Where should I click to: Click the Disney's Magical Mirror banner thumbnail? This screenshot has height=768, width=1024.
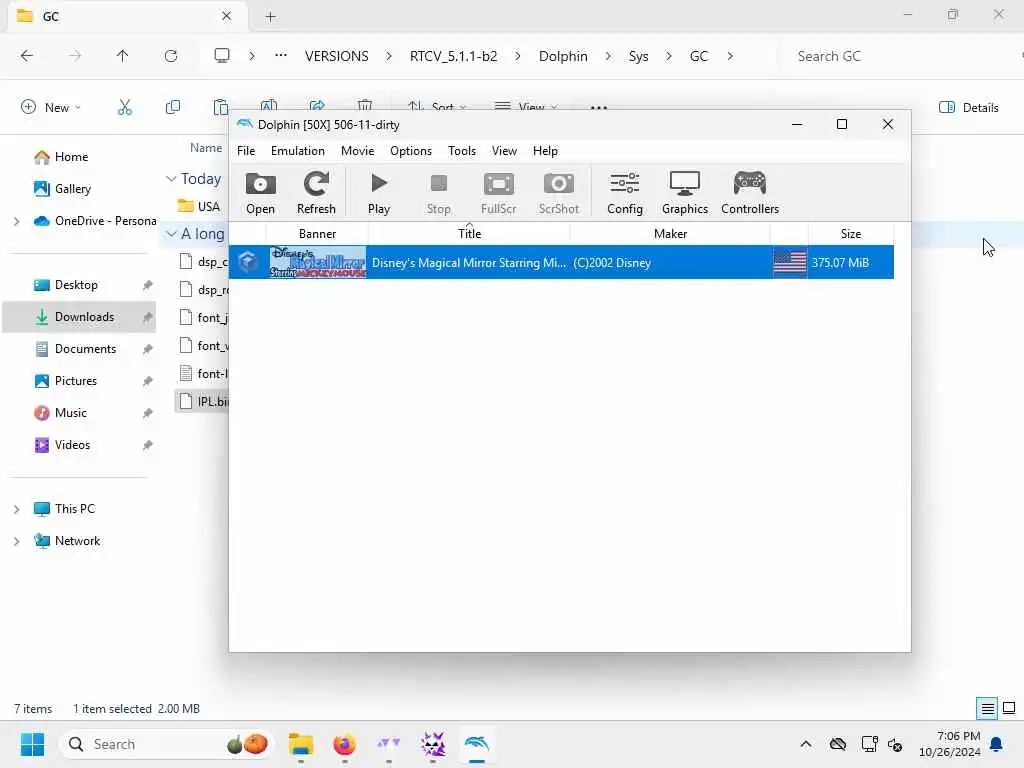[318, 262]
